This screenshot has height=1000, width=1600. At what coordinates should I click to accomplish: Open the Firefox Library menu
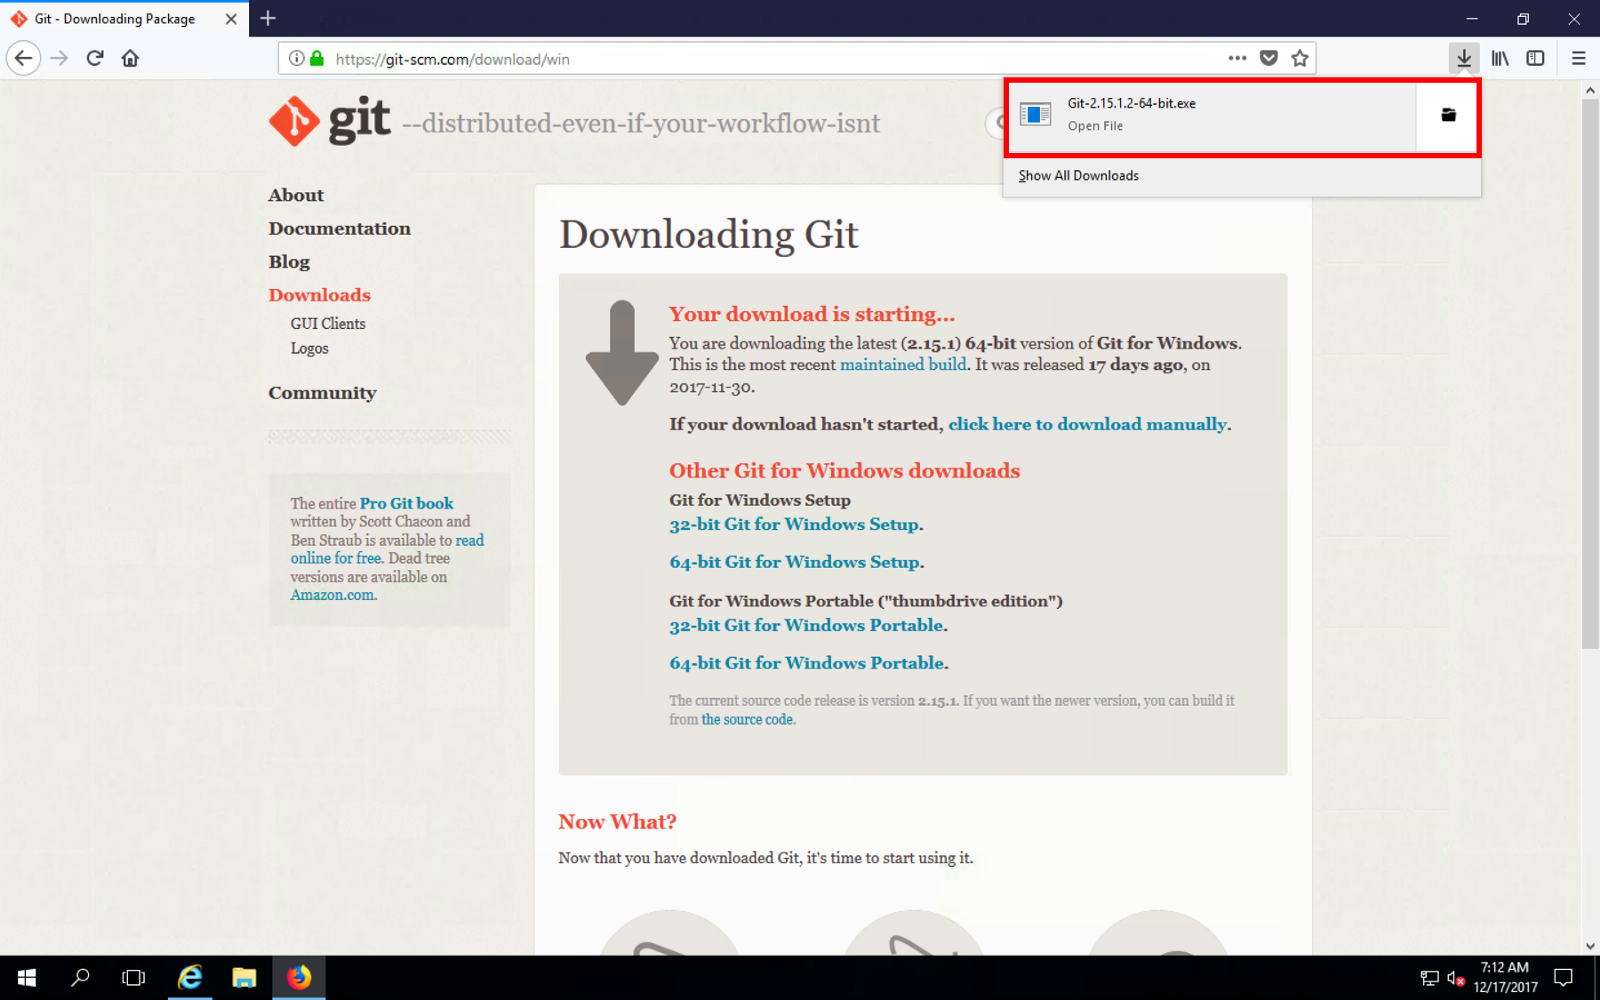click(x=1500, y=58)
